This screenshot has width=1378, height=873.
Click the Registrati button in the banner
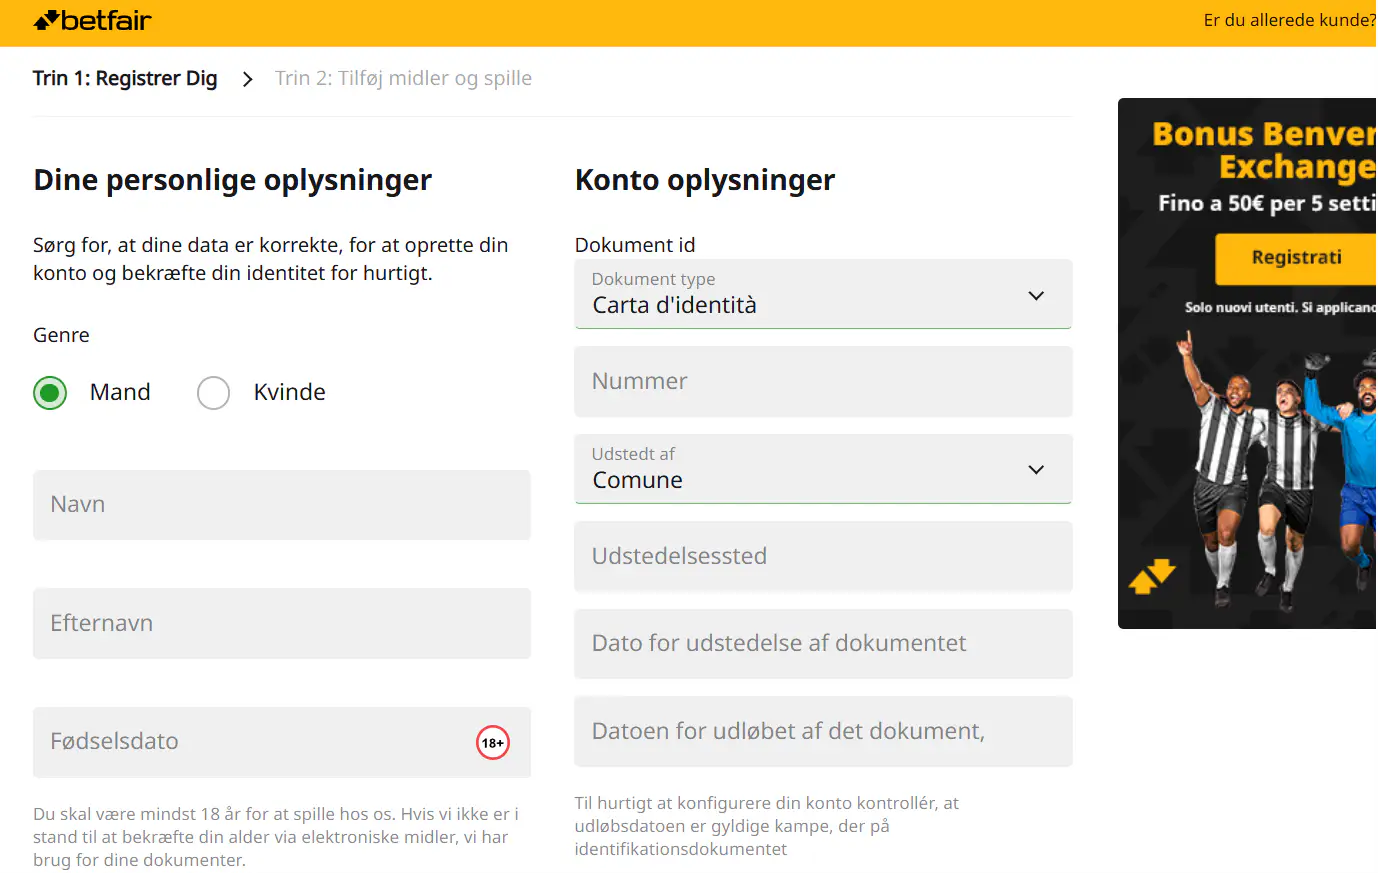[x=1296, y=258]
